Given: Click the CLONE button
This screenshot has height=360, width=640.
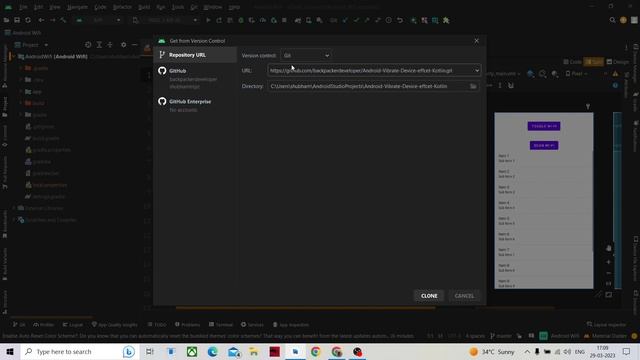Looking at the screenshot, I should [x=429, y=296].
